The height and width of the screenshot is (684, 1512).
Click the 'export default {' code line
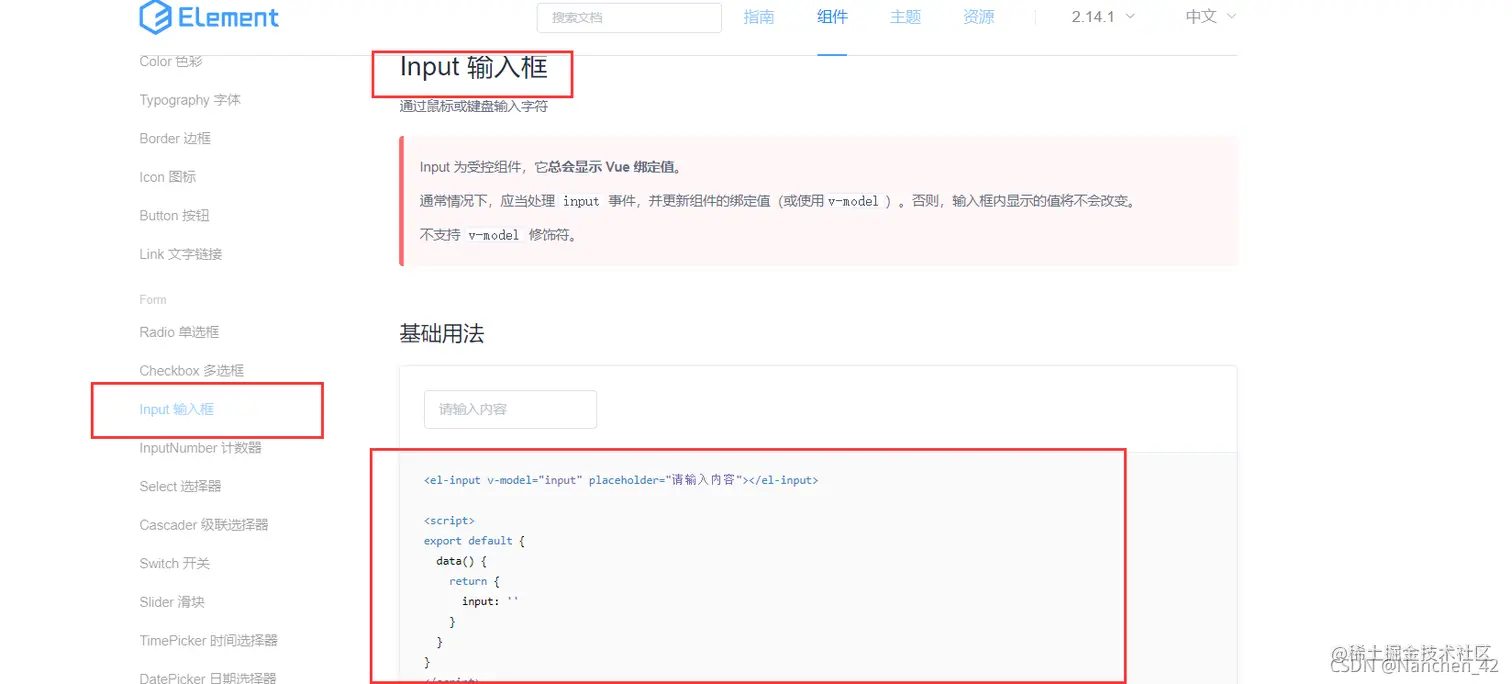click(x=474, y=541)
